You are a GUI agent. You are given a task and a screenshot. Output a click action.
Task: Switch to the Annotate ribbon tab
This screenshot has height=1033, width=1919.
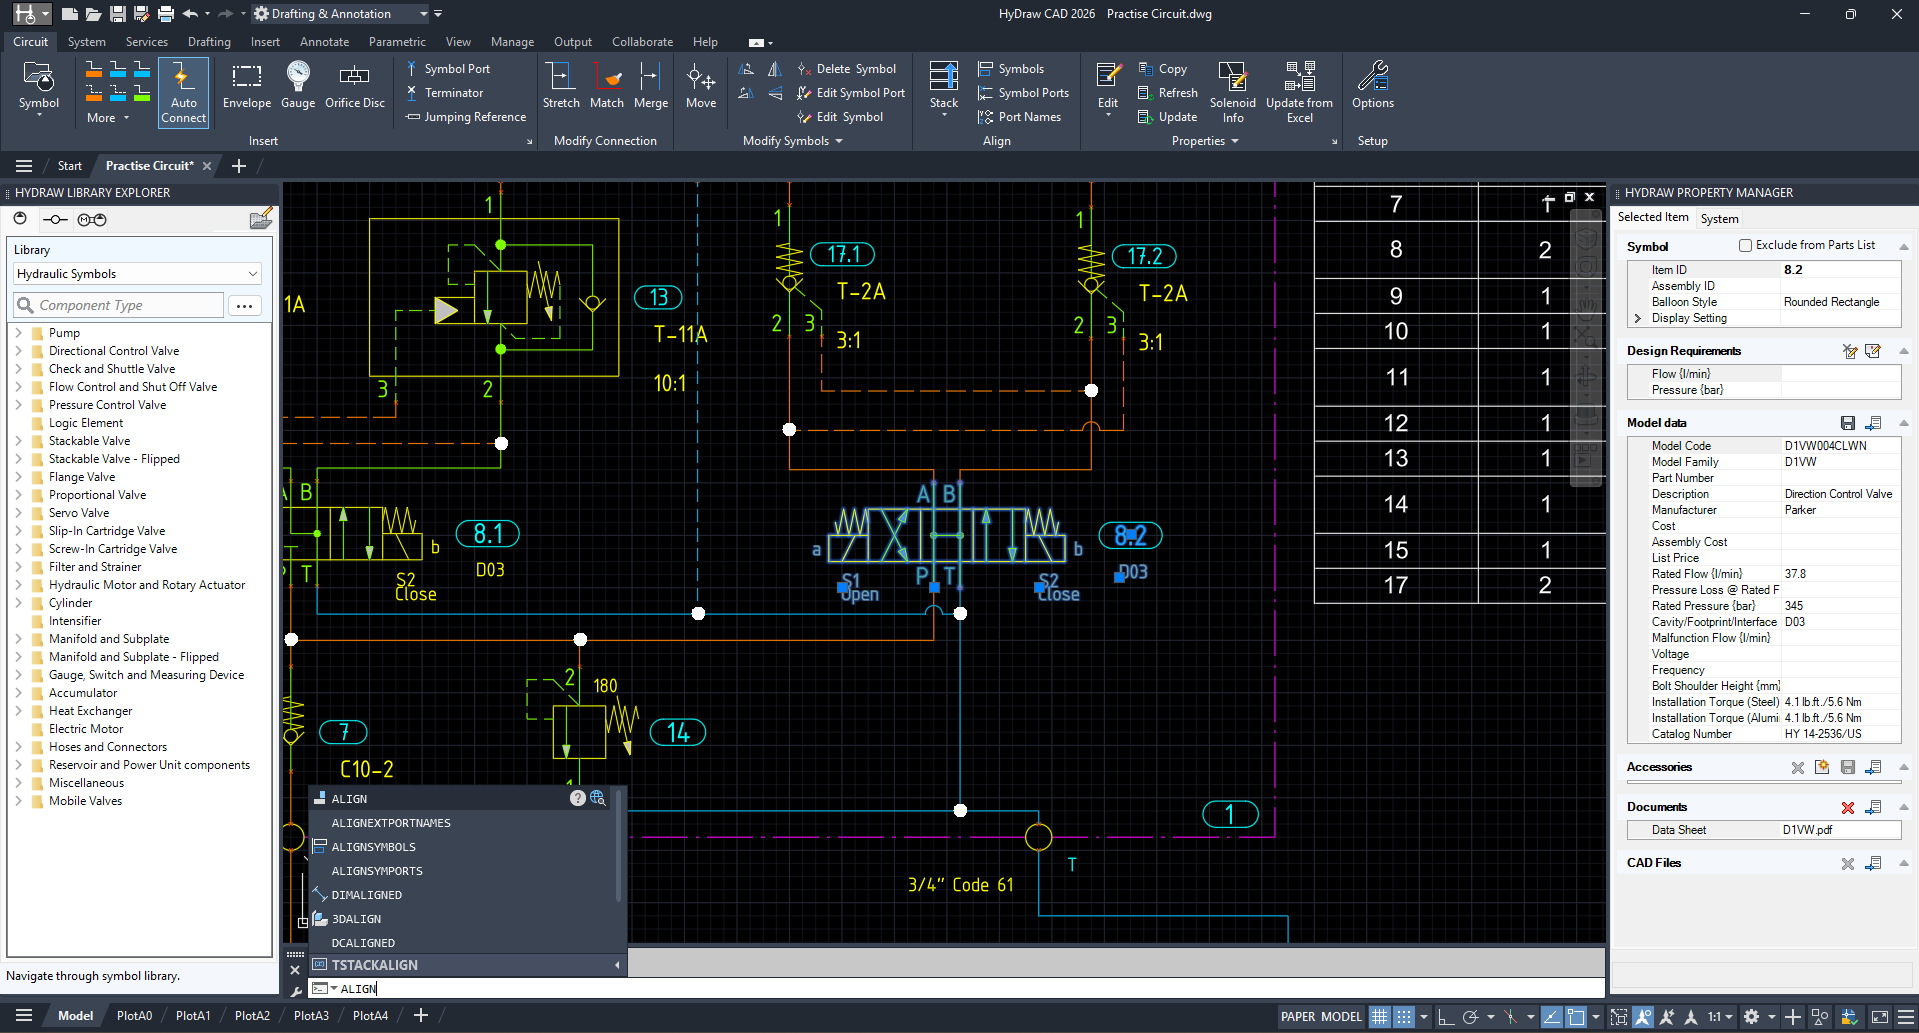pyautogui.click(x=324, y=41)
